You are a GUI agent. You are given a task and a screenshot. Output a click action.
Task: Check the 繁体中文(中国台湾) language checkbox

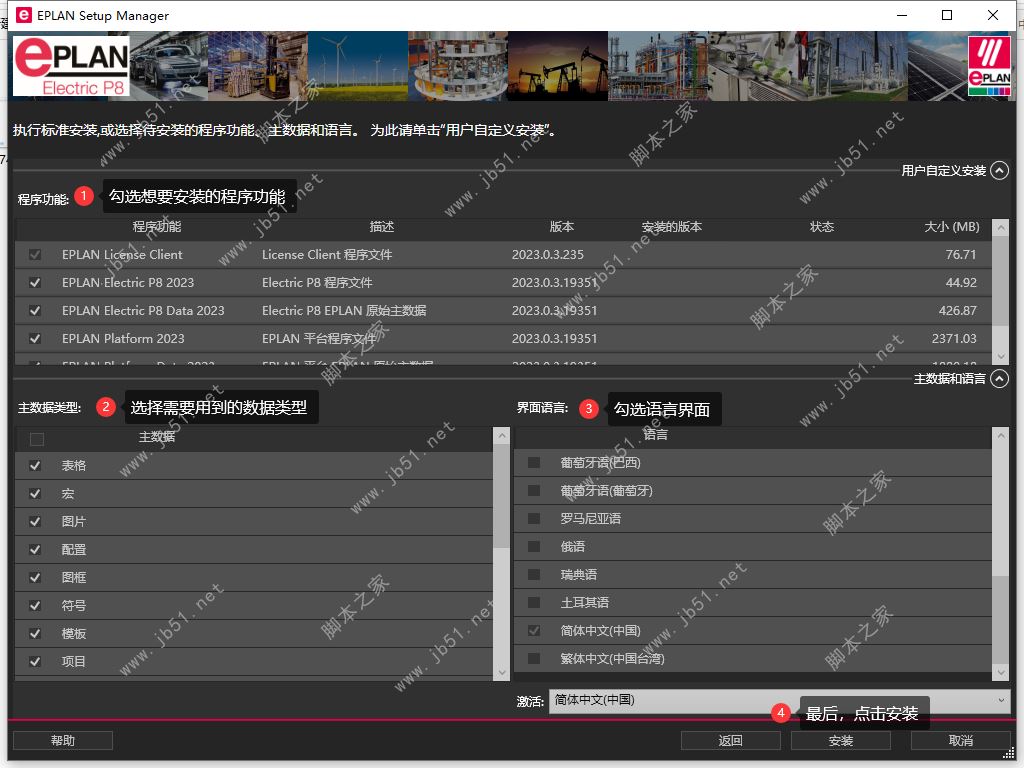pyautogui.click(x=534, y=658)
